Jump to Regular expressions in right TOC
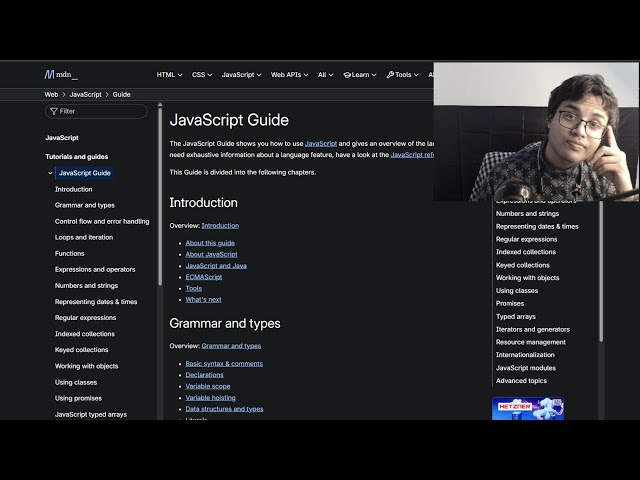Image resolution: width=640 pixels, height=480 pixels. point(526,239)
